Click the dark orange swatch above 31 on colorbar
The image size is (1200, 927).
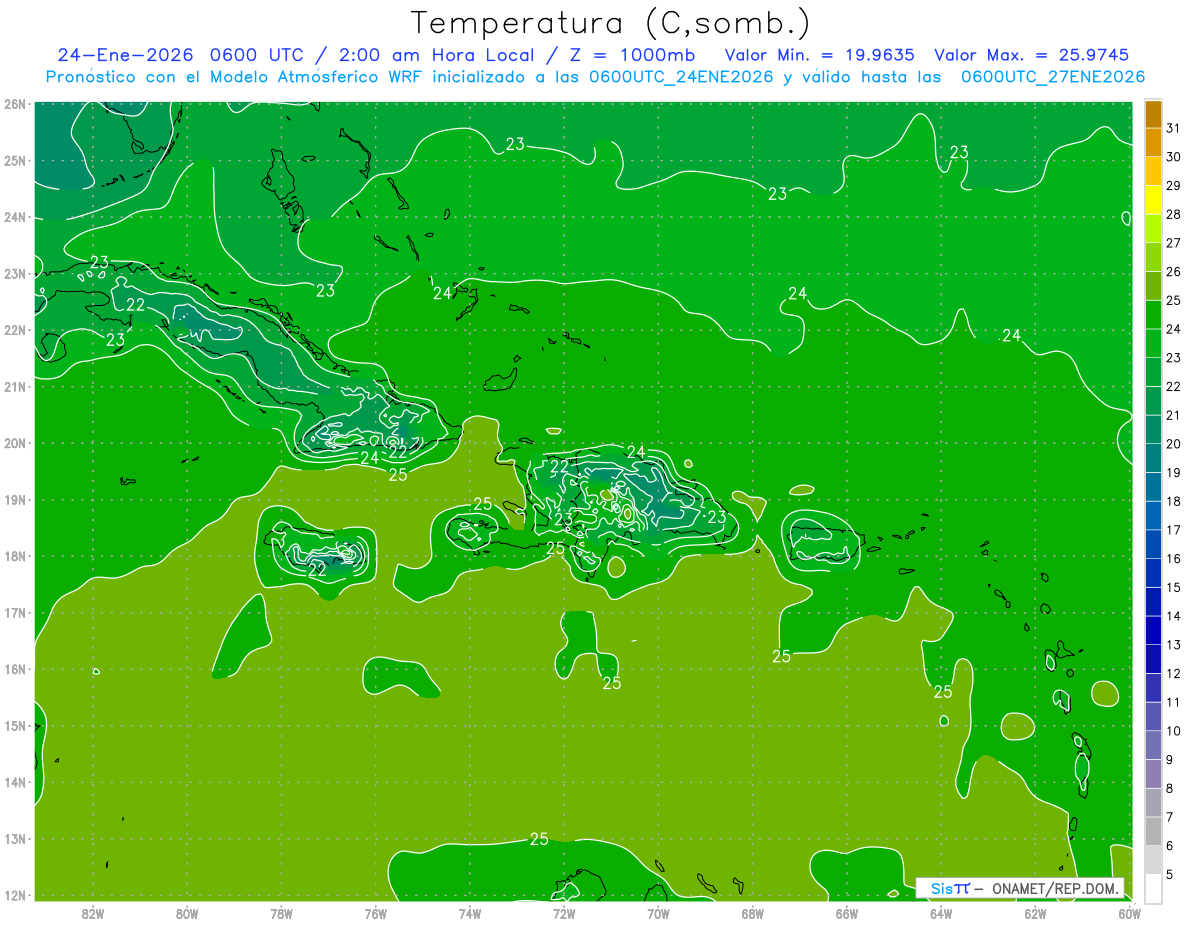pyautogui.click(x=1153, y=114)
